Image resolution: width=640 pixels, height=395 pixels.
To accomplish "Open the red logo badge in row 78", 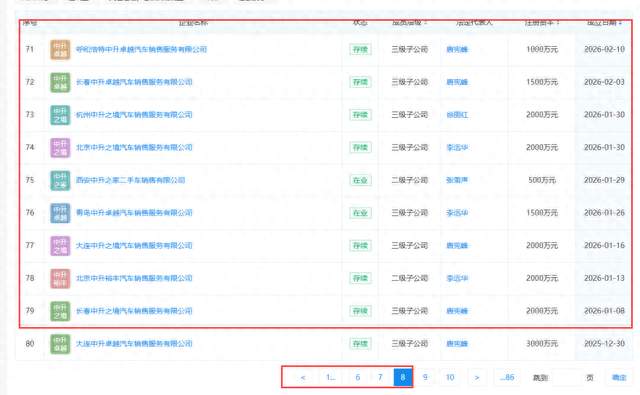I will tap(60, 278).
